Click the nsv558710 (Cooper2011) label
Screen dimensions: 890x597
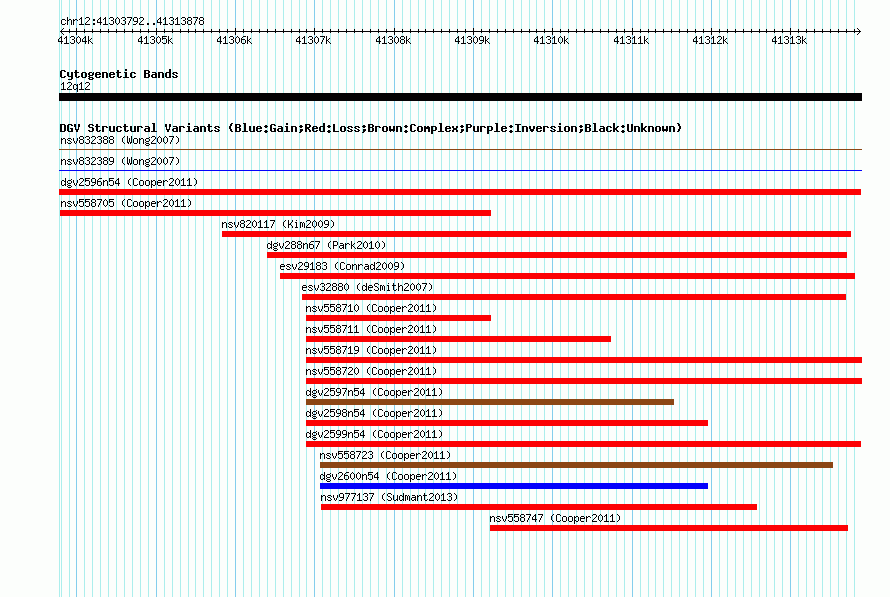(371, 308)
